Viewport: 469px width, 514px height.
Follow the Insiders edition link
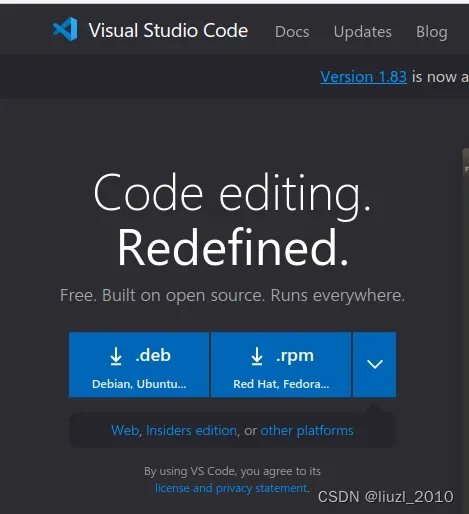pos(191,430)
